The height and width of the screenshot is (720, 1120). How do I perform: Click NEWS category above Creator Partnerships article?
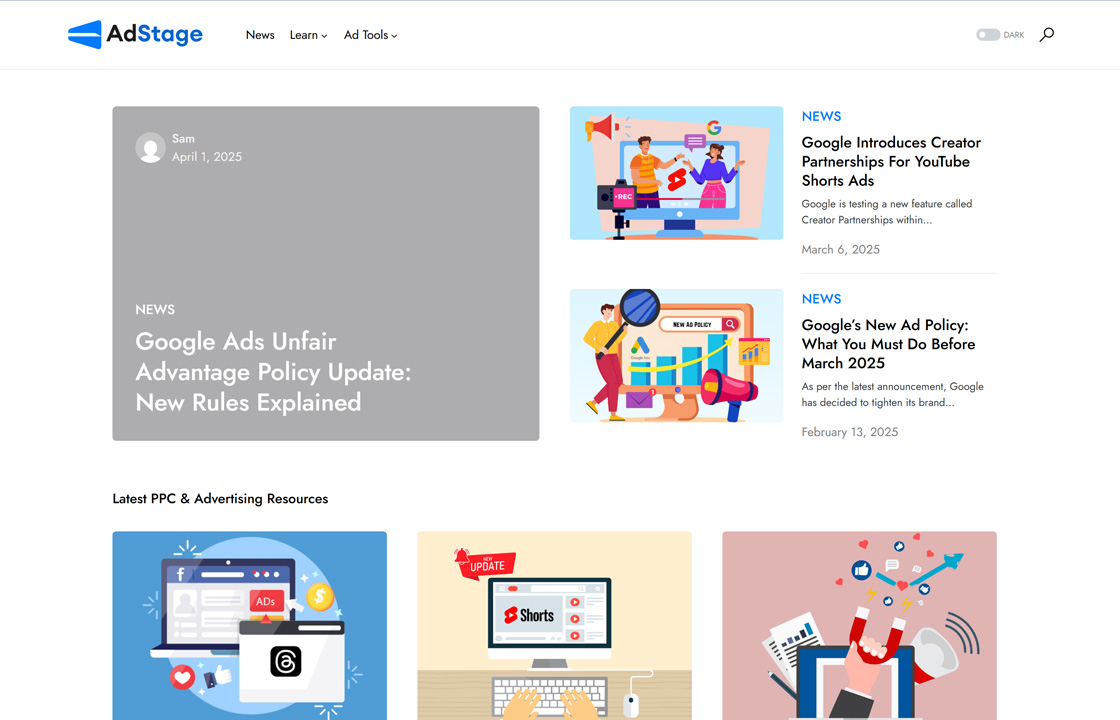[821, 116]
